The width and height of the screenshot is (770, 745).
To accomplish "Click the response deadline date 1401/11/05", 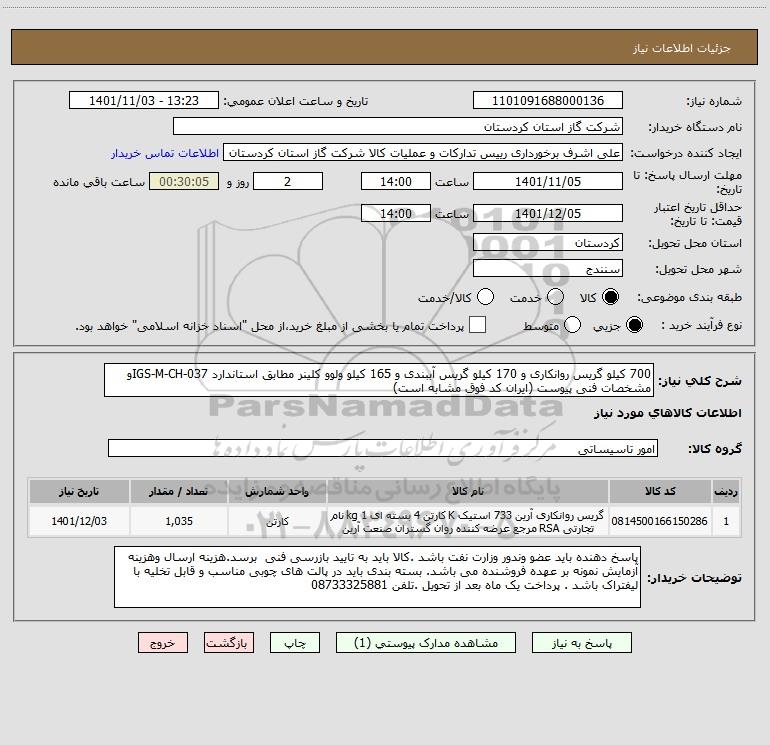I will pyautogui.click(x=548, y=181).
